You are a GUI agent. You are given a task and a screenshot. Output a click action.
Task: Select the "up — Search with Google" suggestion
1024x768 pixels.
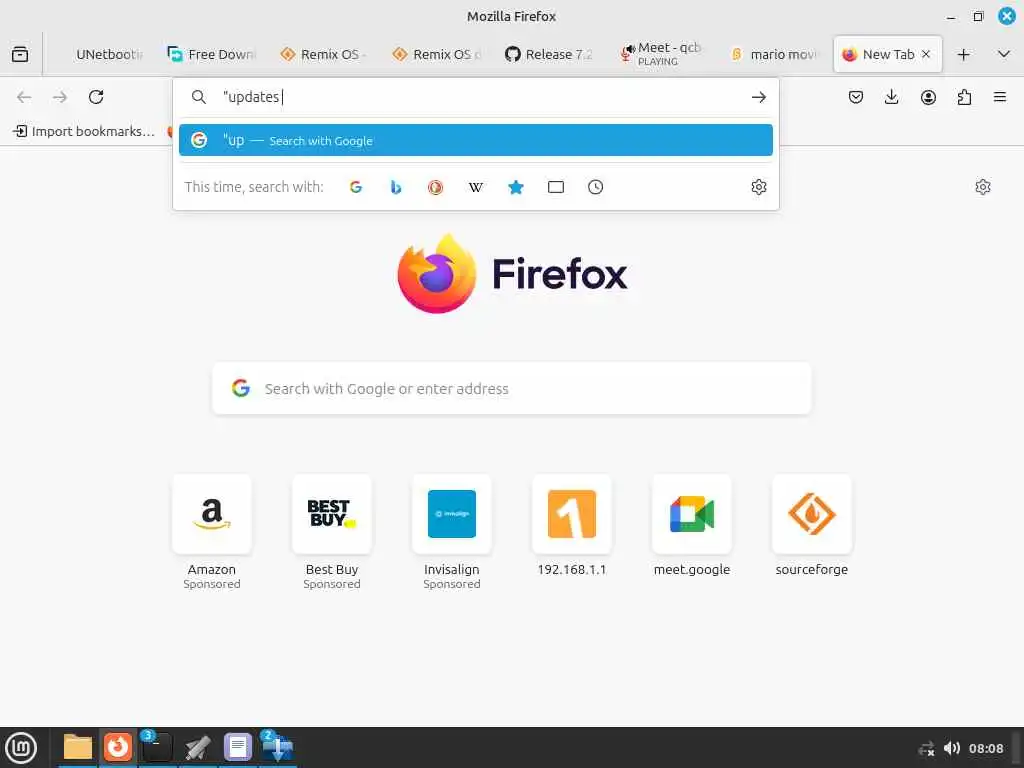(475, 140)
